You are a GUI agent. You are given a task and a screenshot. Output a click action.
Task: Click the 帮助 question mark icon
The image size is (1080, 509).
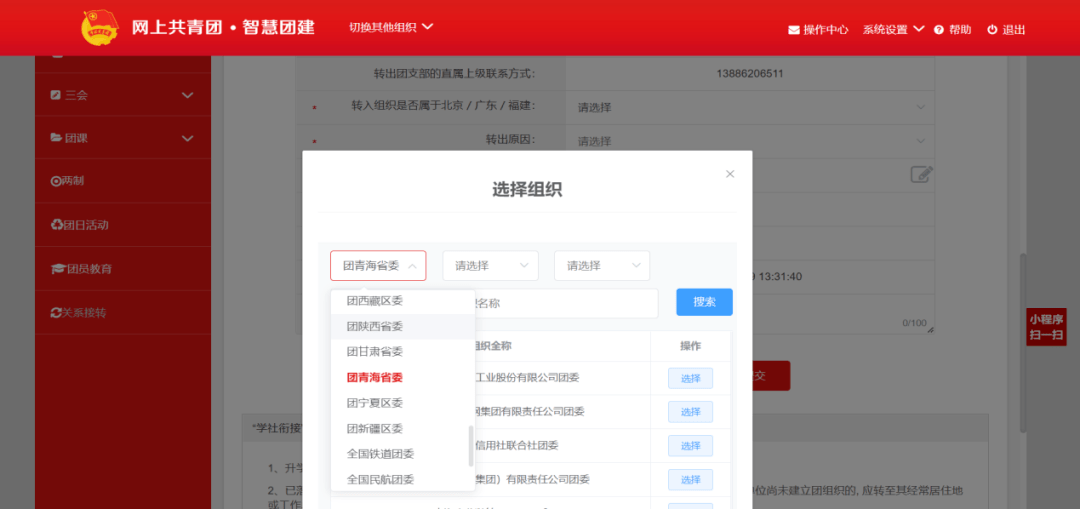(938, 30)
